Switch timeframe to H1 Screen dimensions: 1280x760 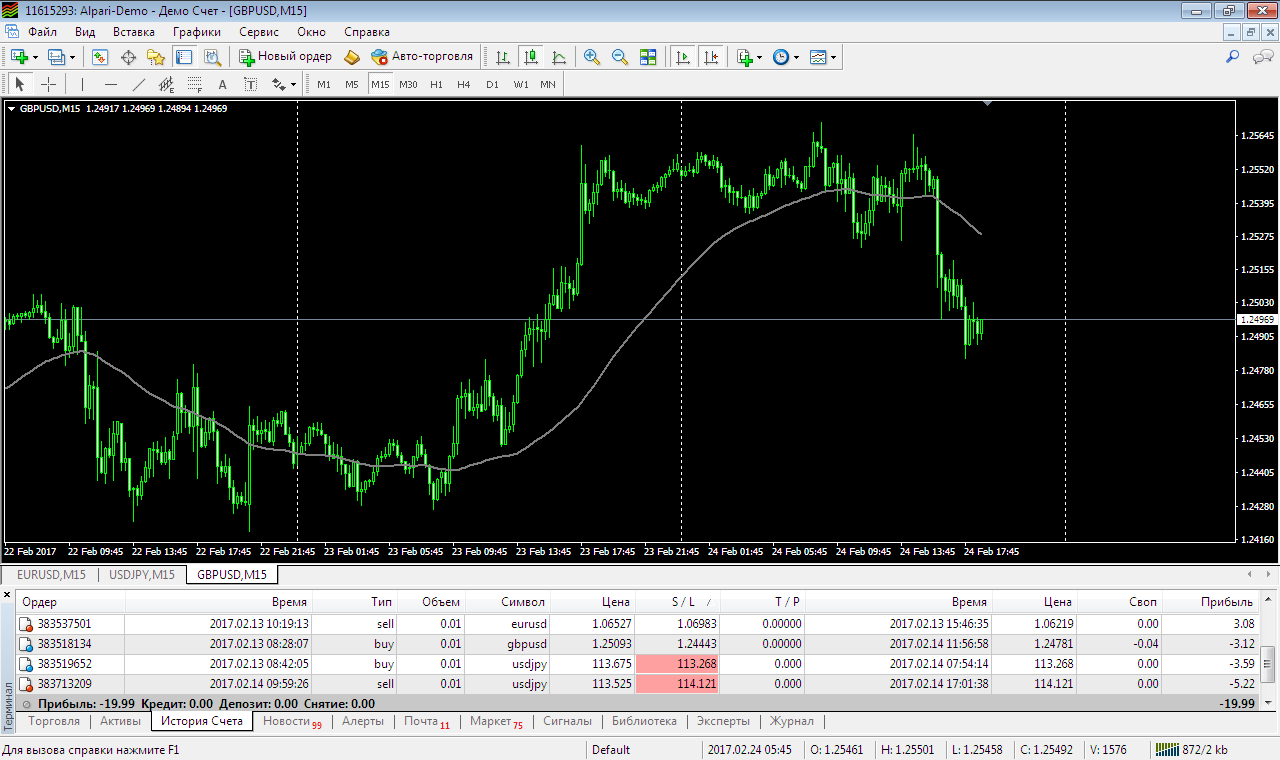[436, 84]
